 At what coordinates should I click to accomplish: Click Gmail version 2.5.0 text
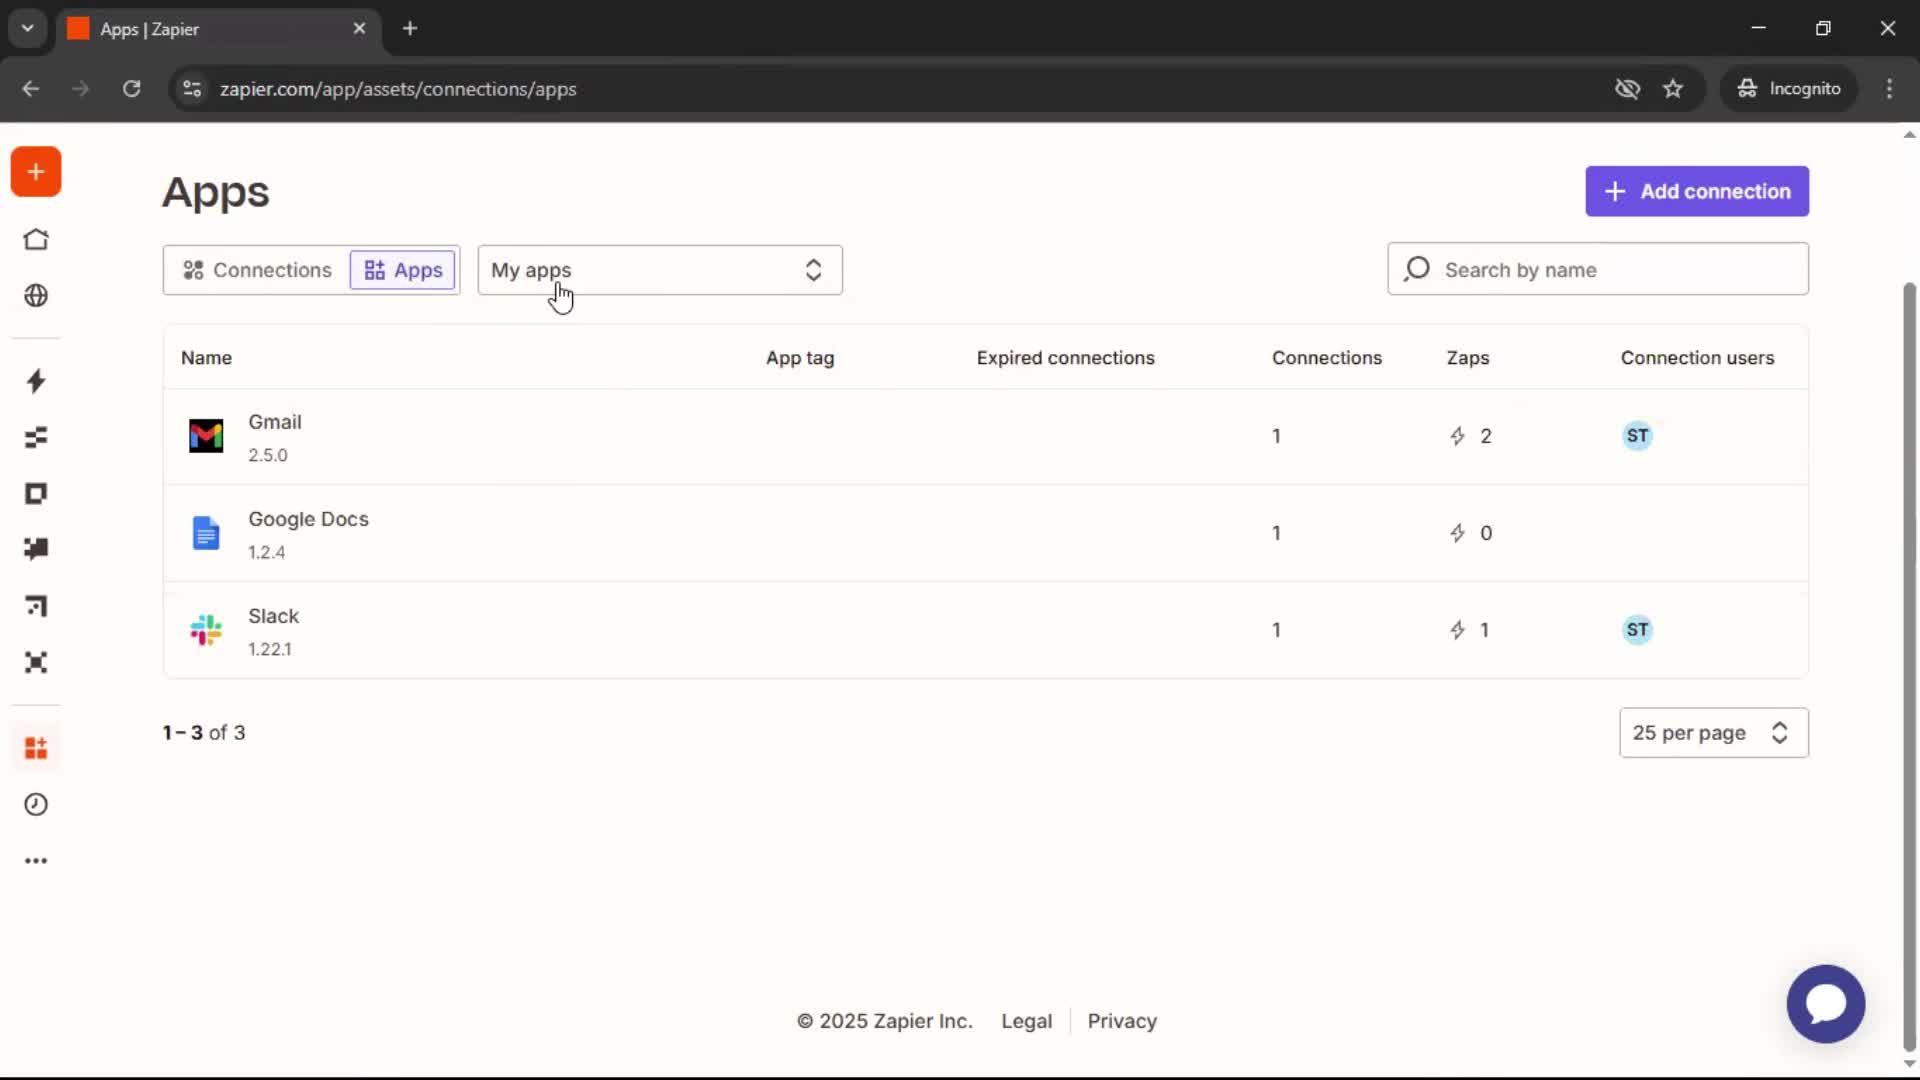click(268, 455)
